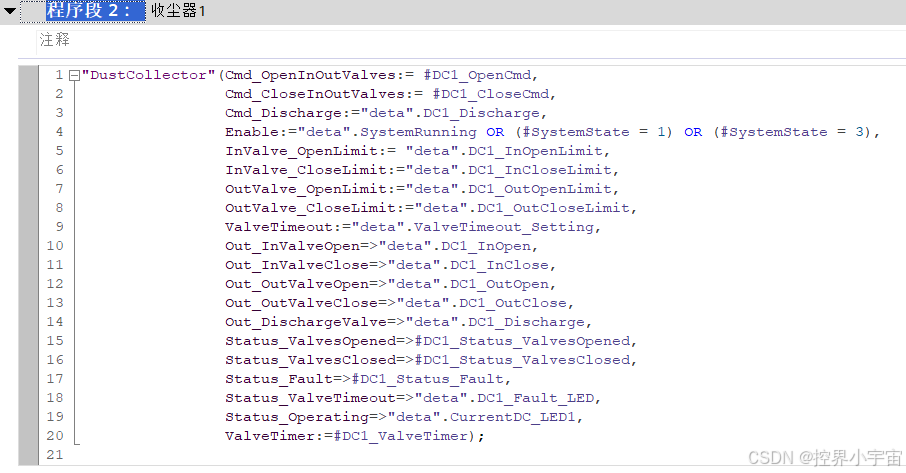This screenshot has width=906, height=473.
Task: Collapse network 程序段 2 with the triangle
Action: click(10, 10)
